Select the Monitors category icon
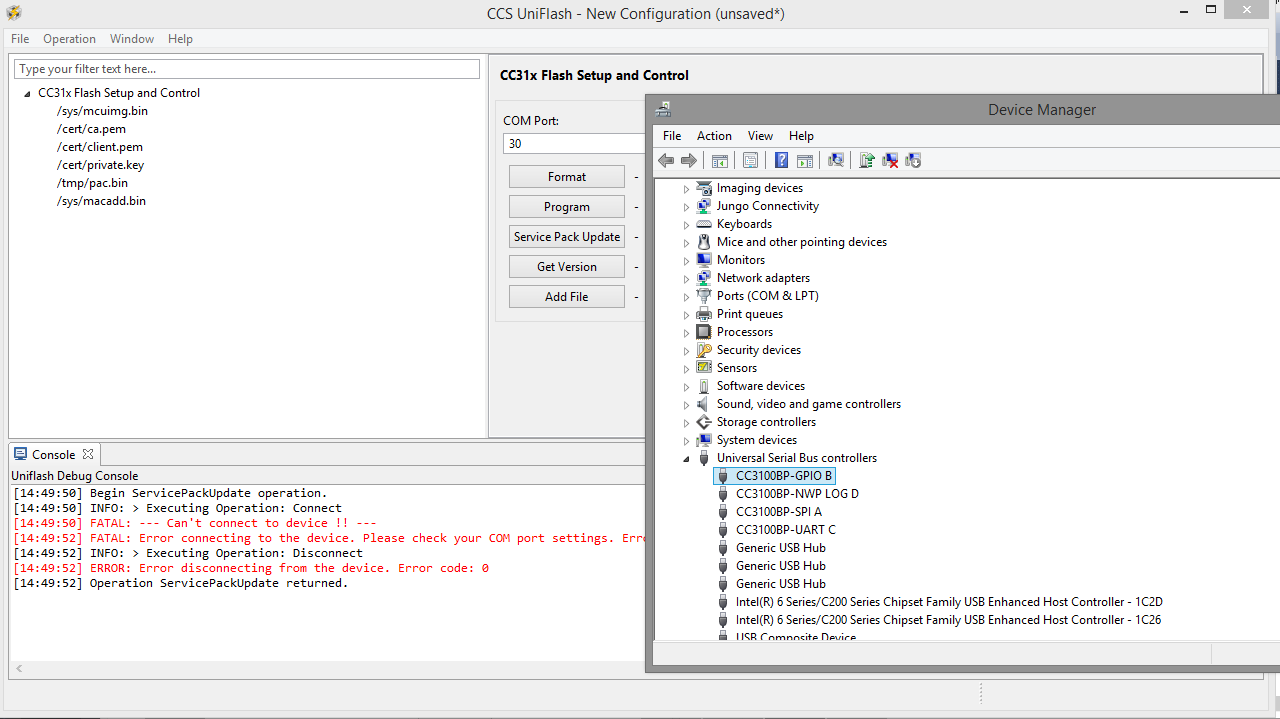This screenshot has width=1280, height=719. [705, 260]
